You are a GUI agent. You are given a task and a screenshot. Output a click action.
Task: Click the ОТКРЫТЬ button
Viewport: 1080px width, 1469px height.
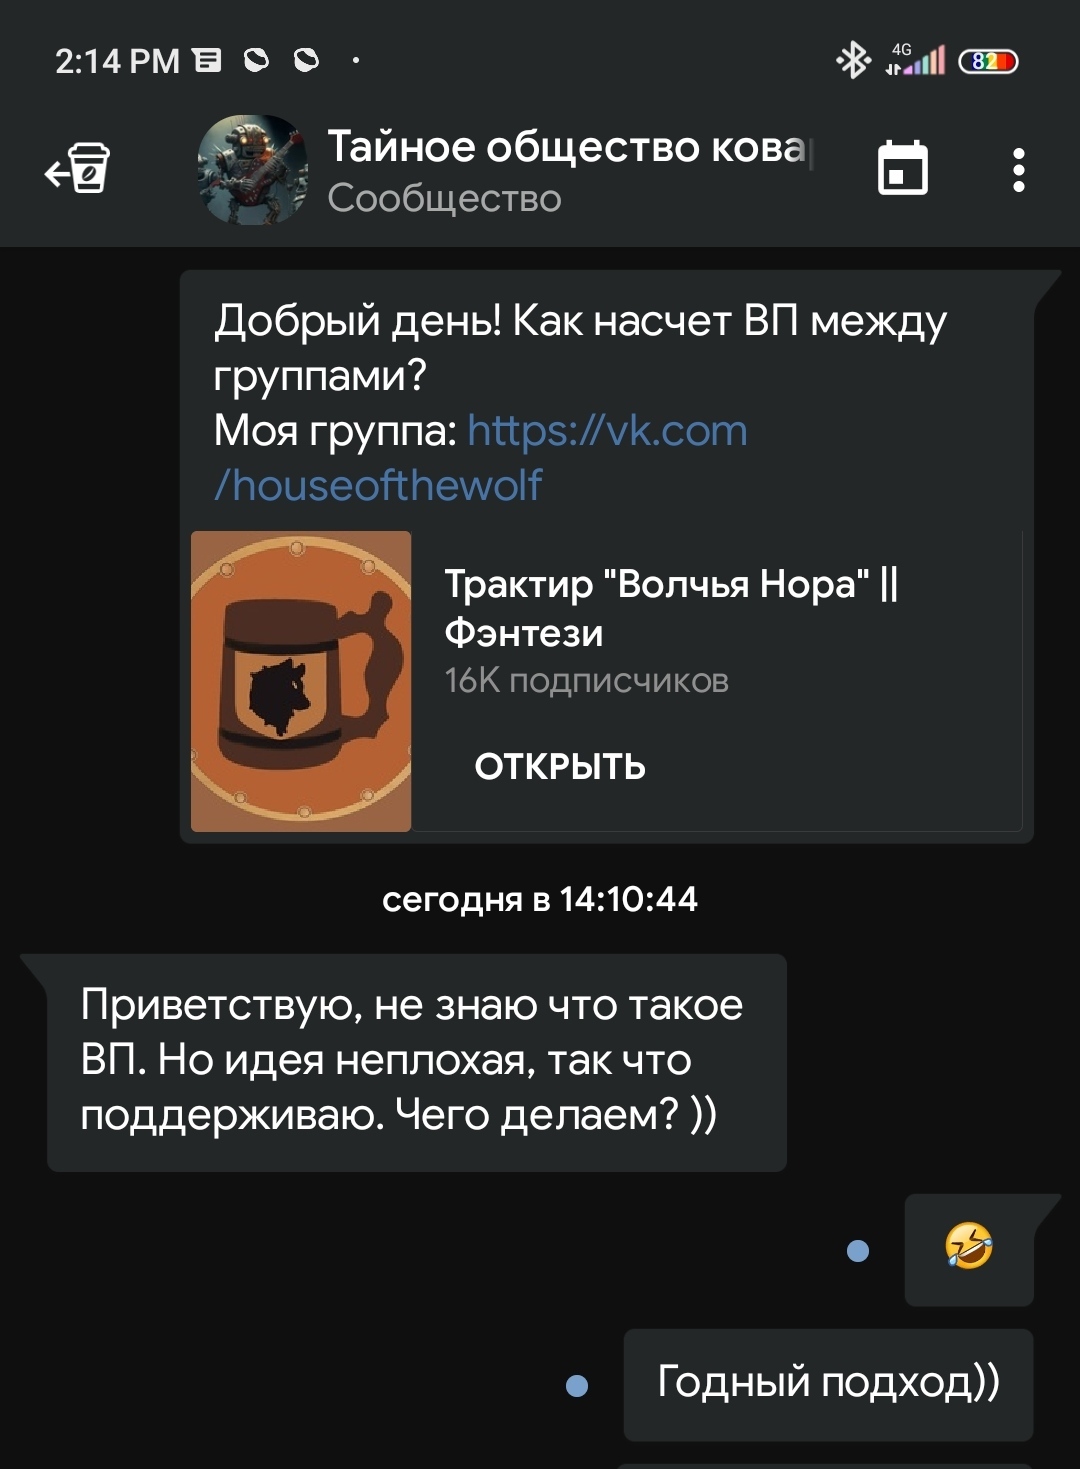pyautogui.click(x=560, y=767)
